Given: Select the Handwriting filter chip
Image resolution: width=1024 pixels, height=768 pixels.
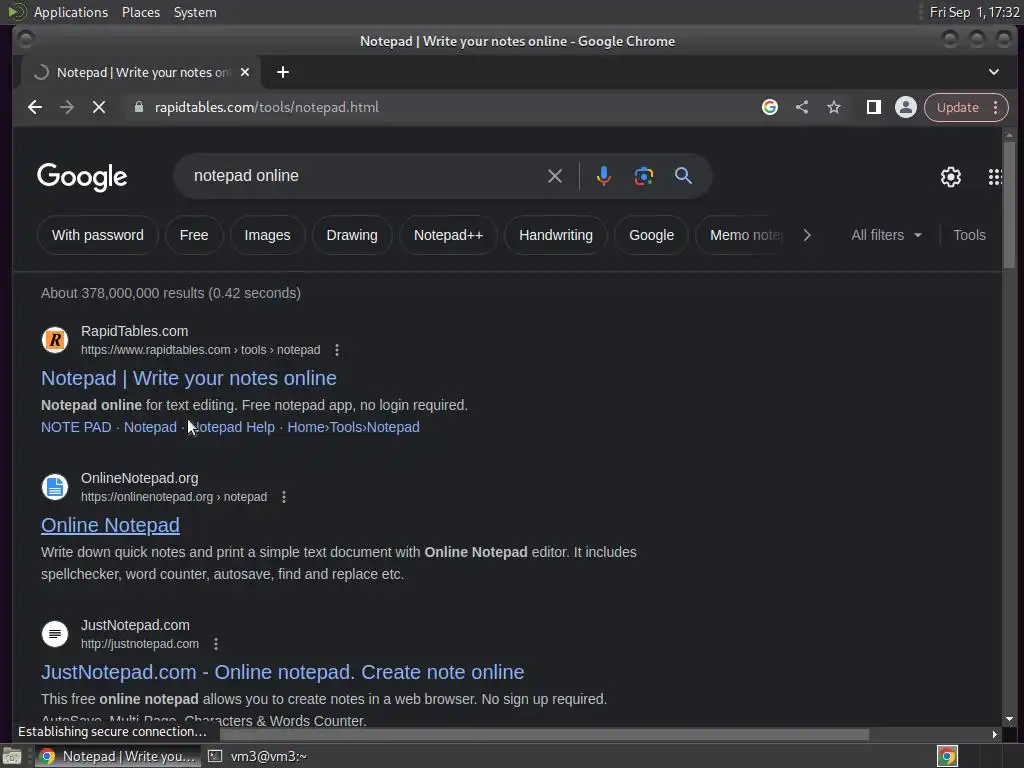Looking at the screenshot, I should click(556, 235).
